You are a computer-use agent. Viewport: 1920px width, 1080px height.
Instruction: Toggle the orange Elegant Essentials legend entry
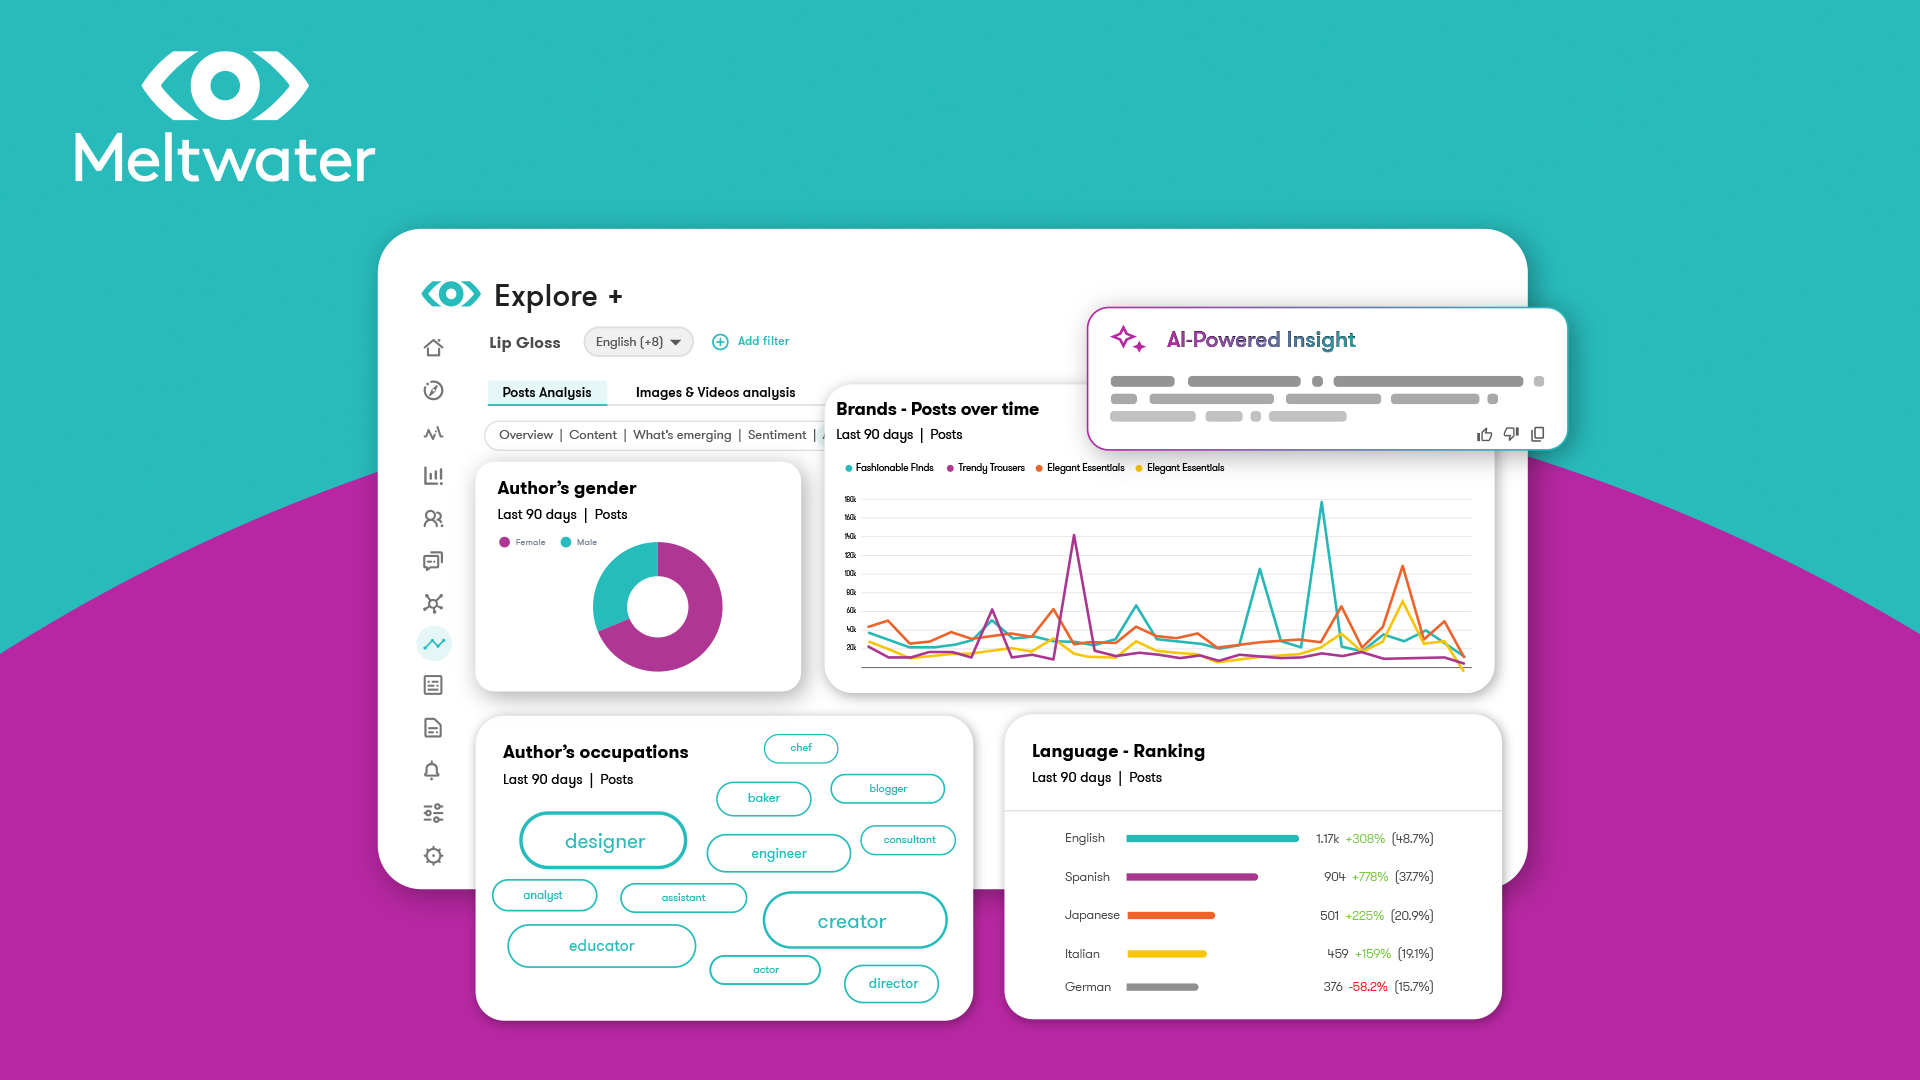(x=1080, y=468)
